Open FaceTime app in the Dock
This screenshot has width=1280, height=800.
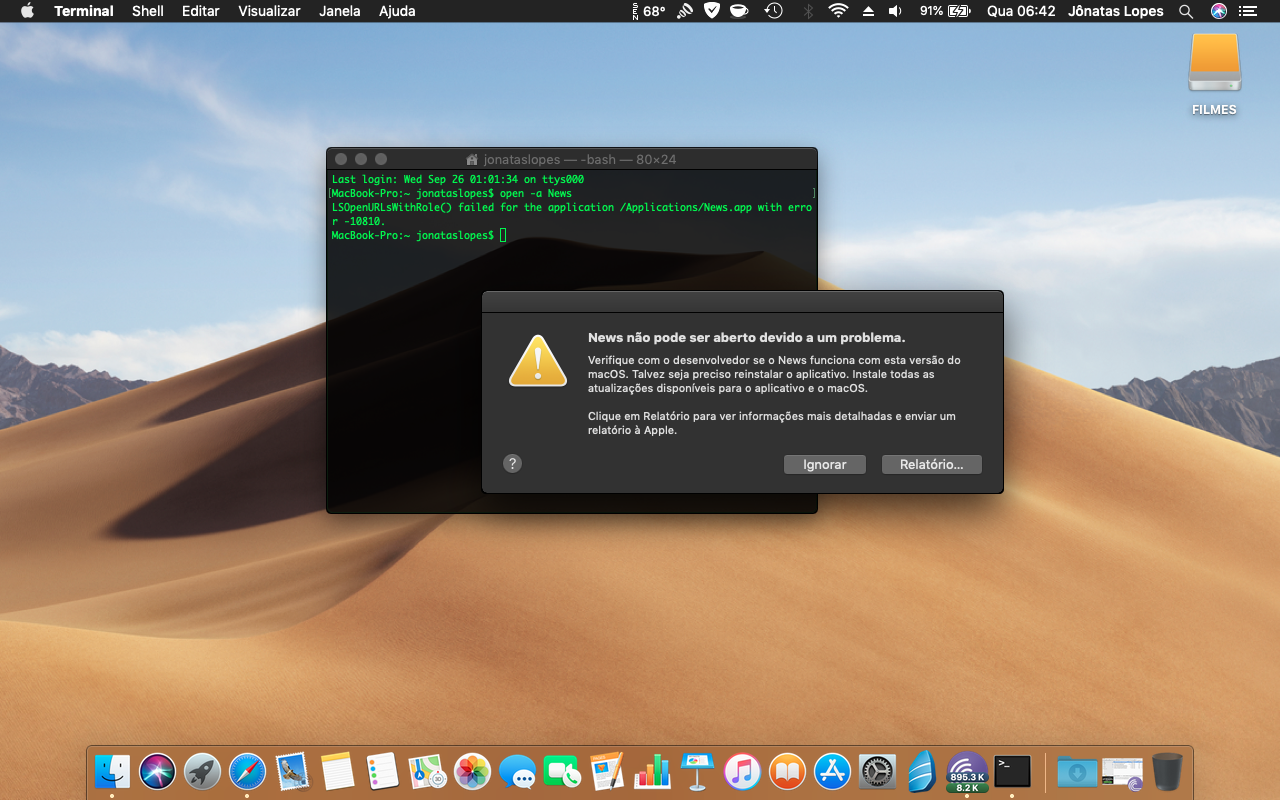coord(562,771)
